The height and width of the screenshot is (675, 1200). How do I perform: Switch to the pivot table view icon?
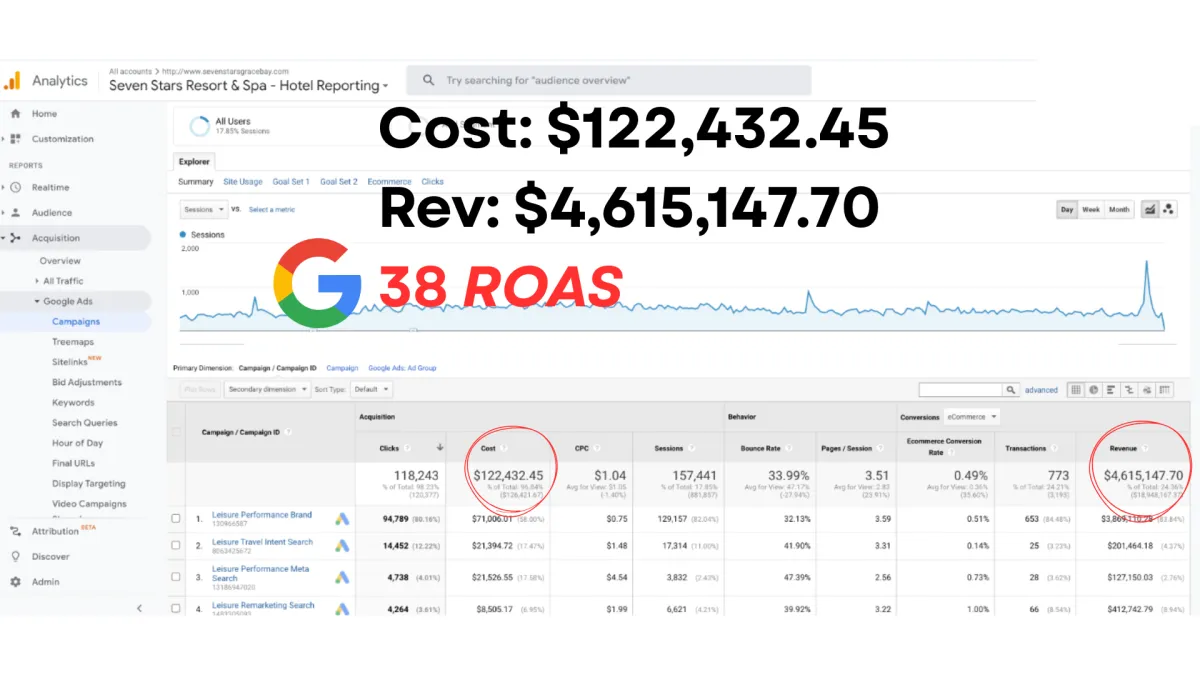(x=1165, y=390)
